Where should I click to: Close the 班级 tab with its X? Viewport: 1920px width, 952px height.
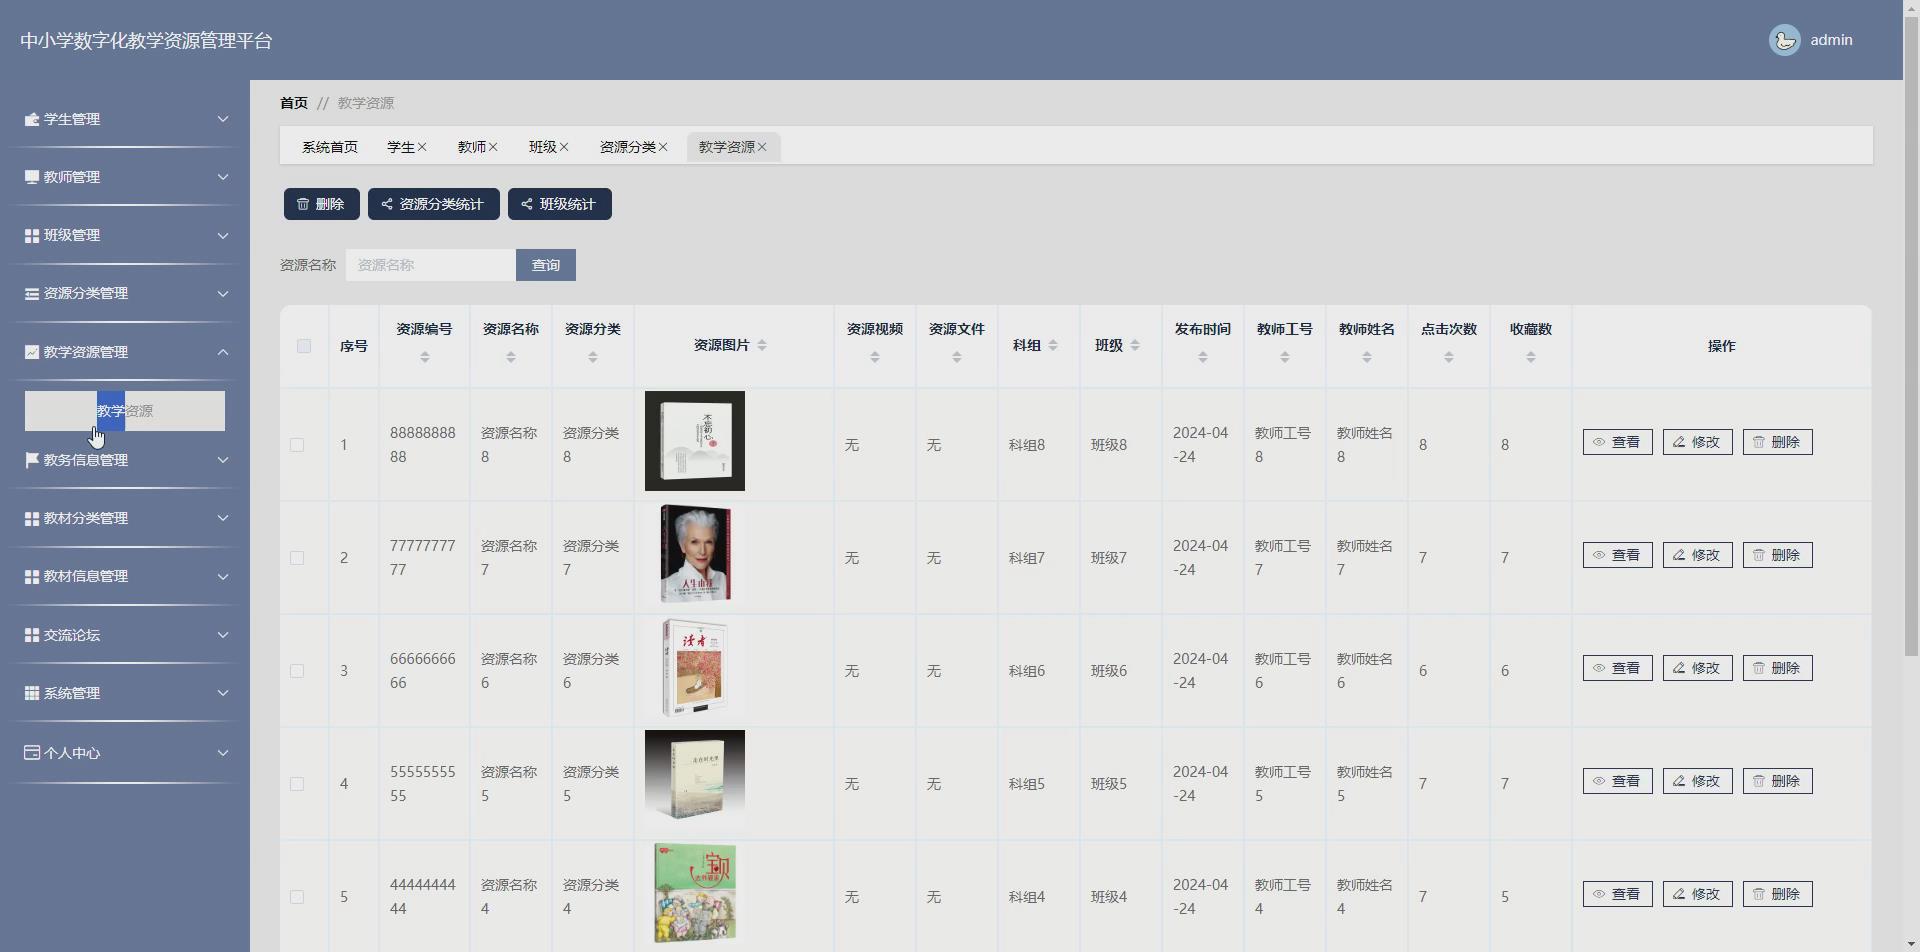564,147
